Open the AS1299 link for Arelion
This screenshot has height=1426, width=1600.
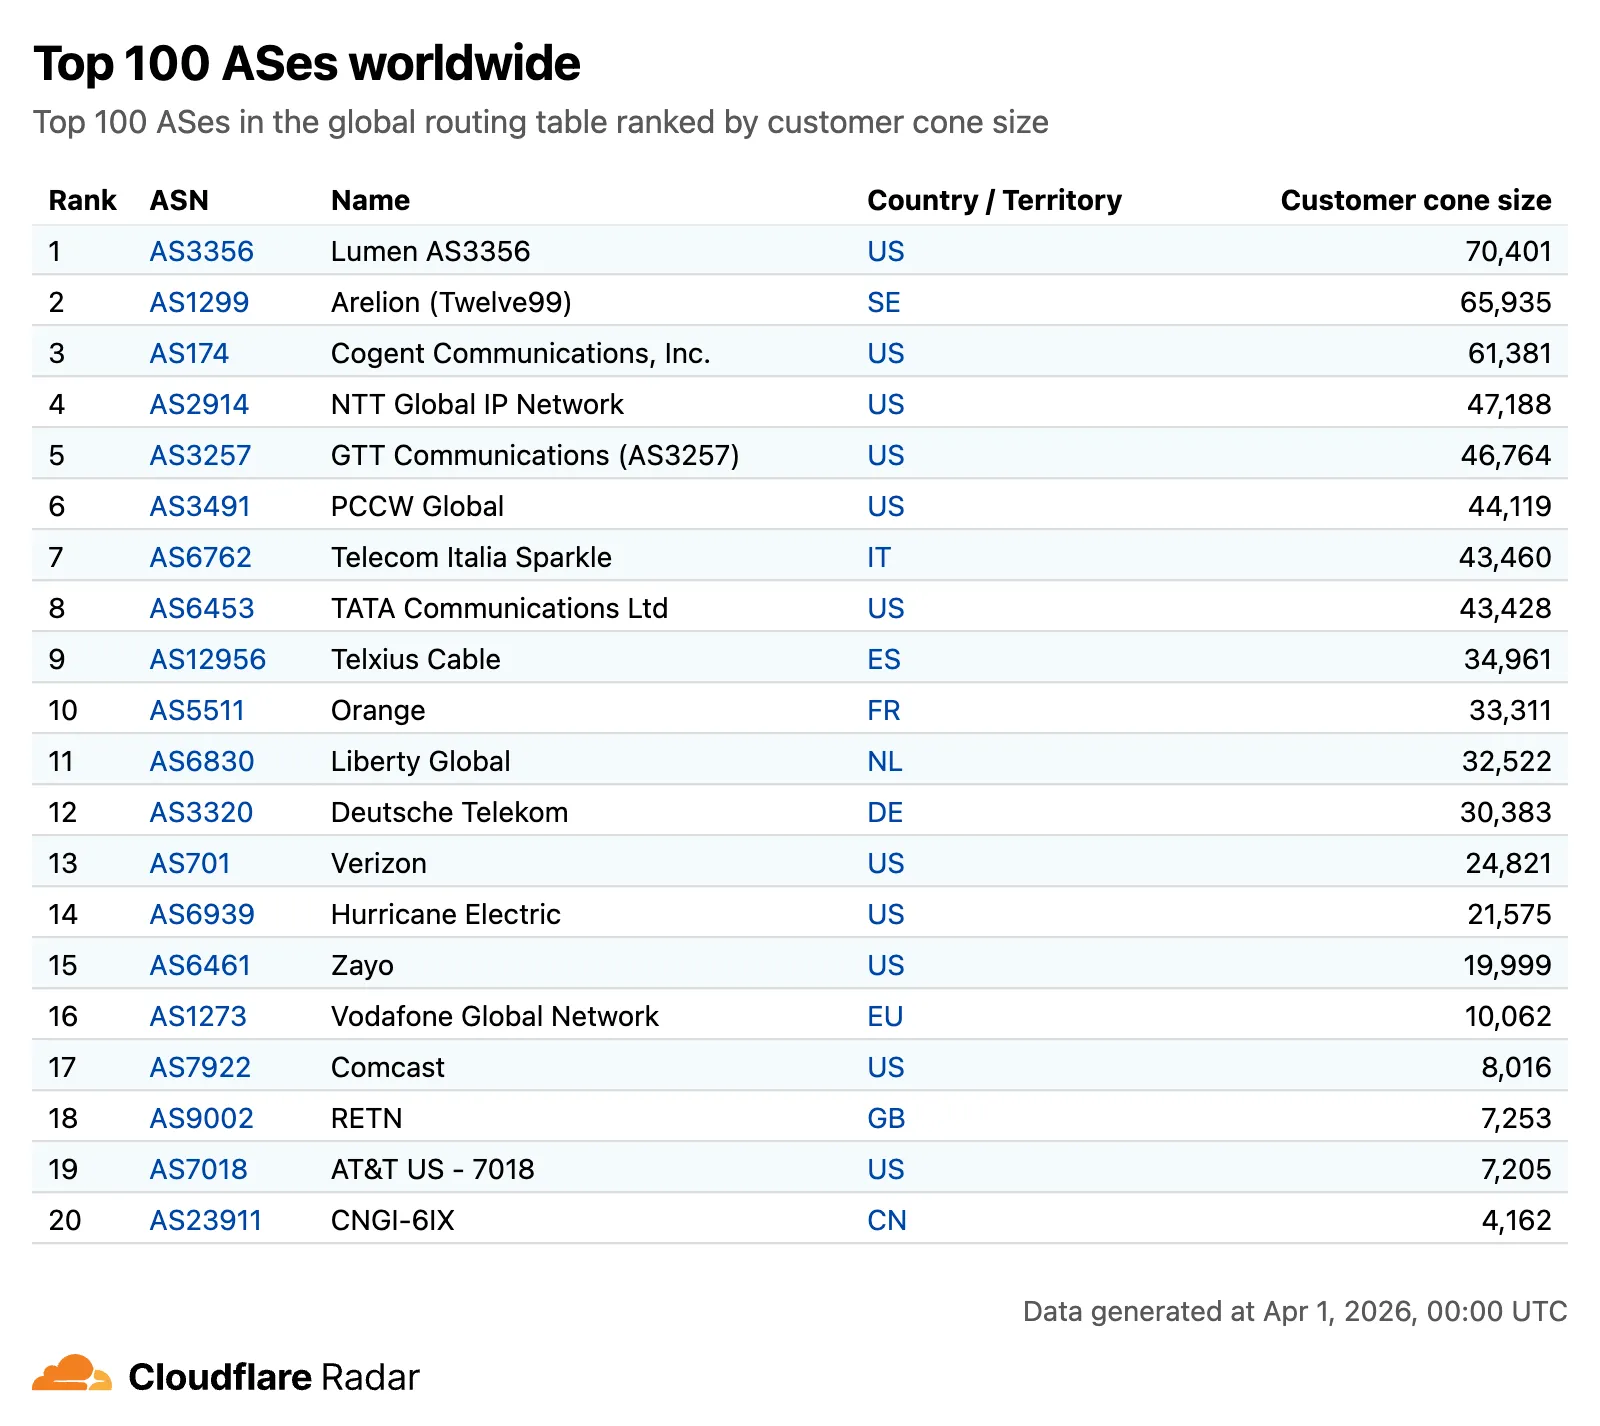point(199,302)
